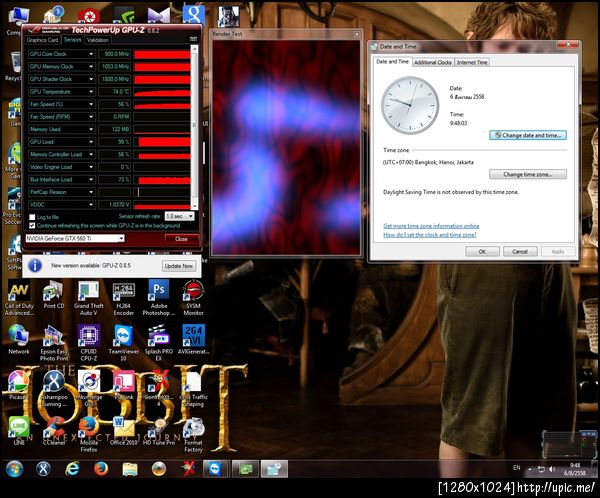Click the GPU-Z sensors vertical scrollbar
The width and height of the screenshot is (600, 498).
tap(194, 127)
